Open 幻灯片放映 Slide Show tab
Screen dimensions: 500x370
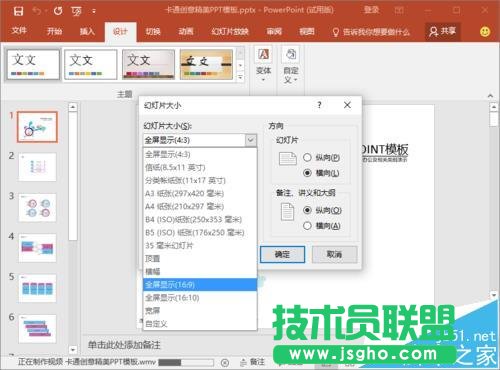230,32
